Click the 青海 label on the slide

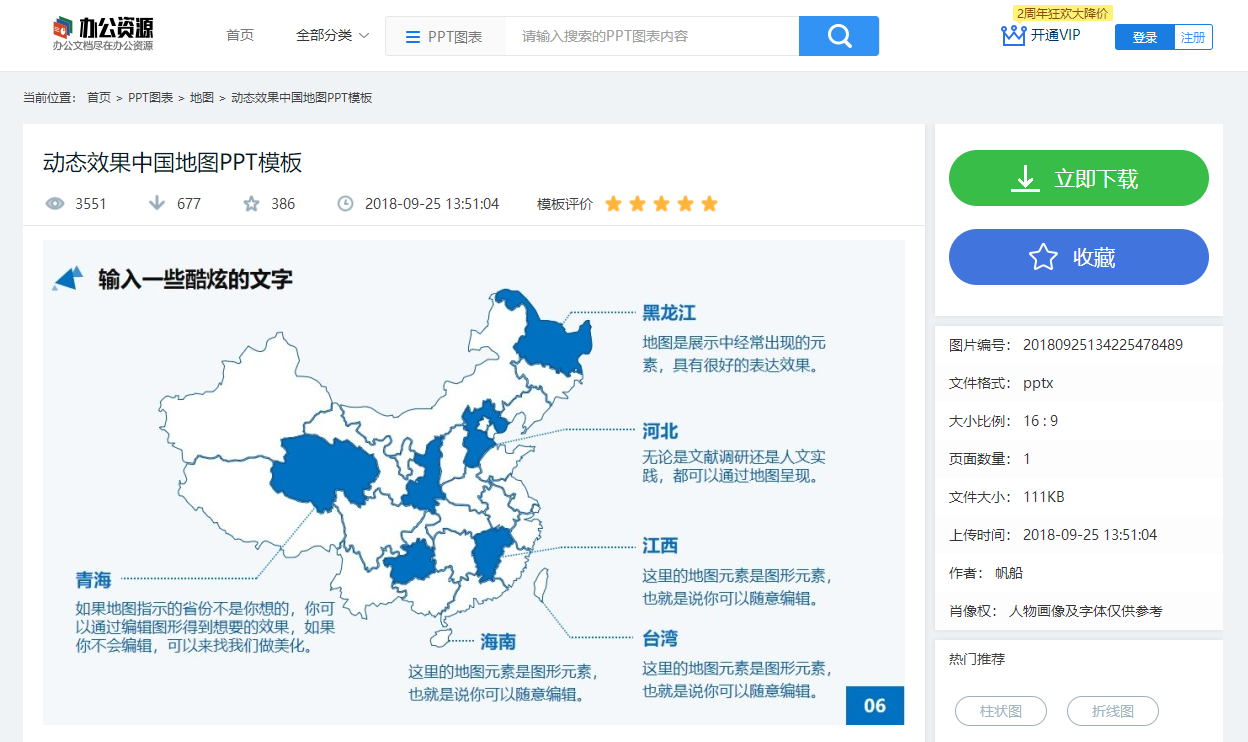coord(94,580)
